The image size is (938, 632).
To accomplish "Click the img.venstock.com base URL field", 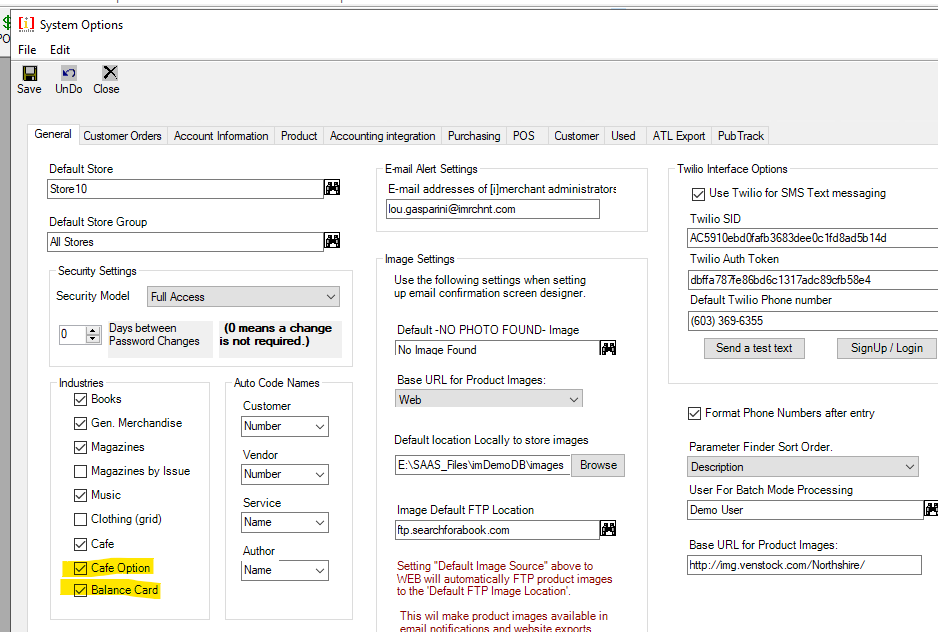I will click(804, 565).
